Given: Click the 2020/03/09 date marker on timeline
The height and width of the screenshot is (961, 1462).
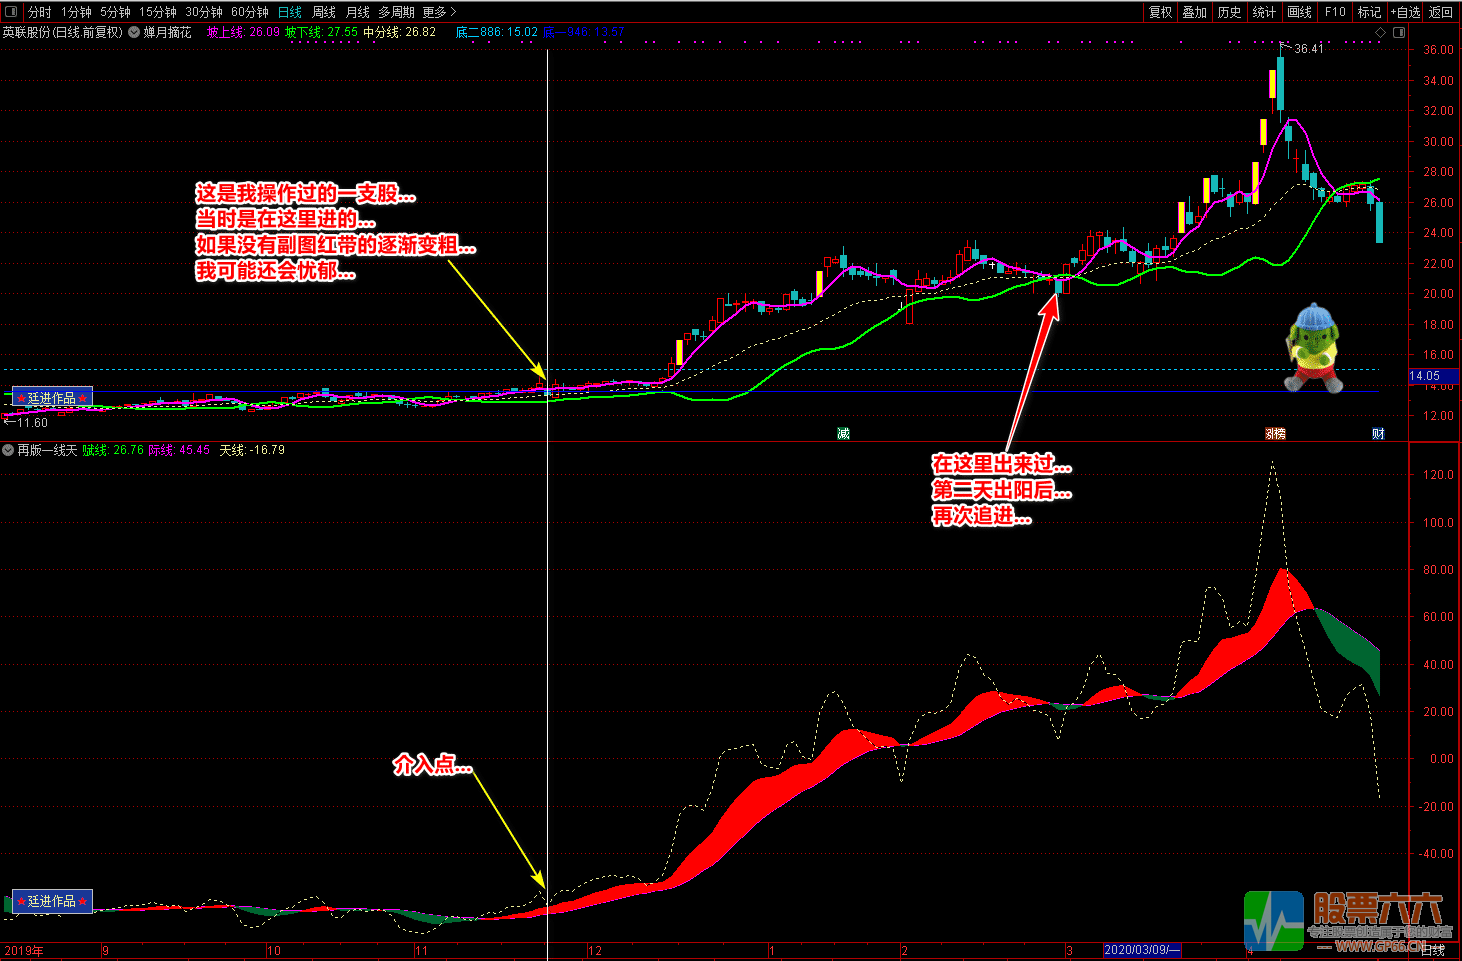Looking at the screenshot, I should [x=1142, y=950].
